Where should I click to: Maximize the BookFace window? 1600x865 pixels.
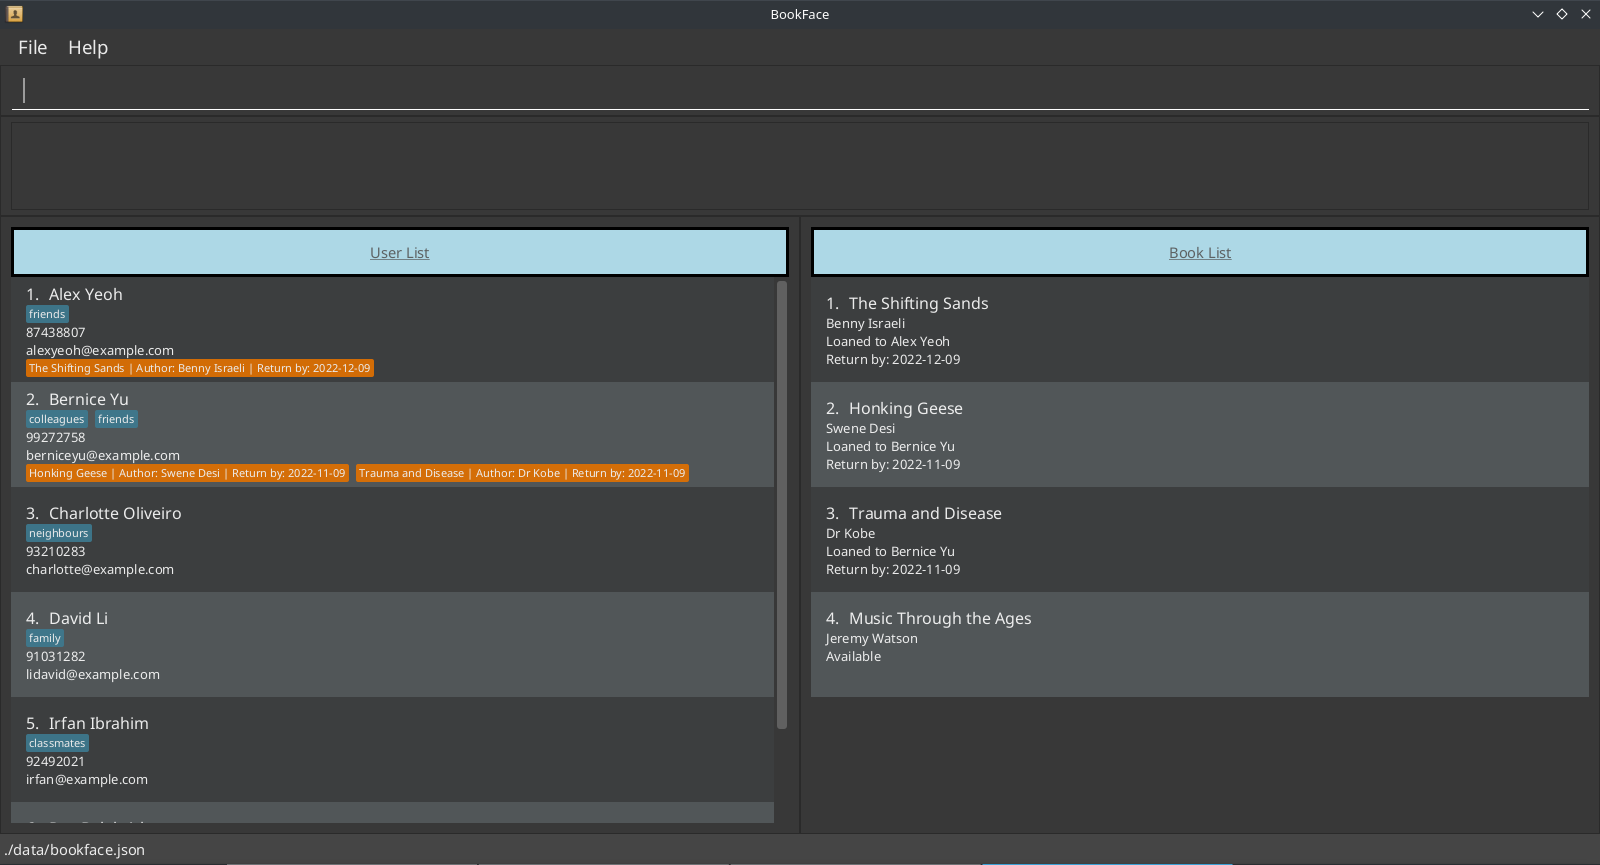[x=1562, y=14]
